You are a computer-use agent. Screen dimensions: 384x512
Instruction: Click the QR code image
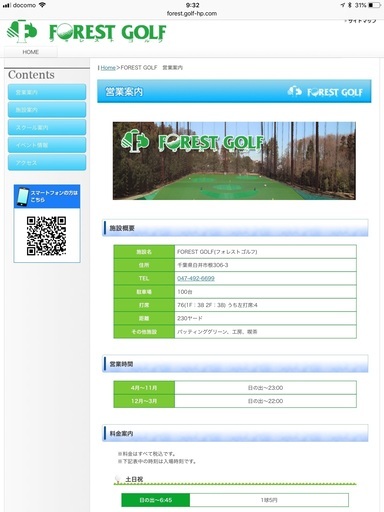tap(46, 236)
